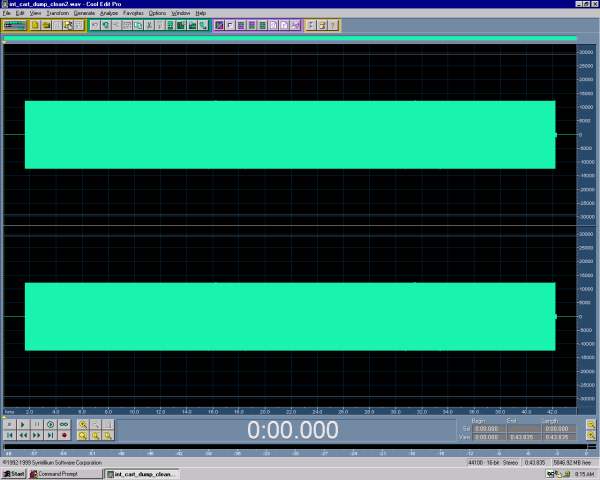The width and height of the screenshot is (600, 480).
Task: Click the "44100 · 16-bit · Stereo" status text
Action: [x=493, y=463]
